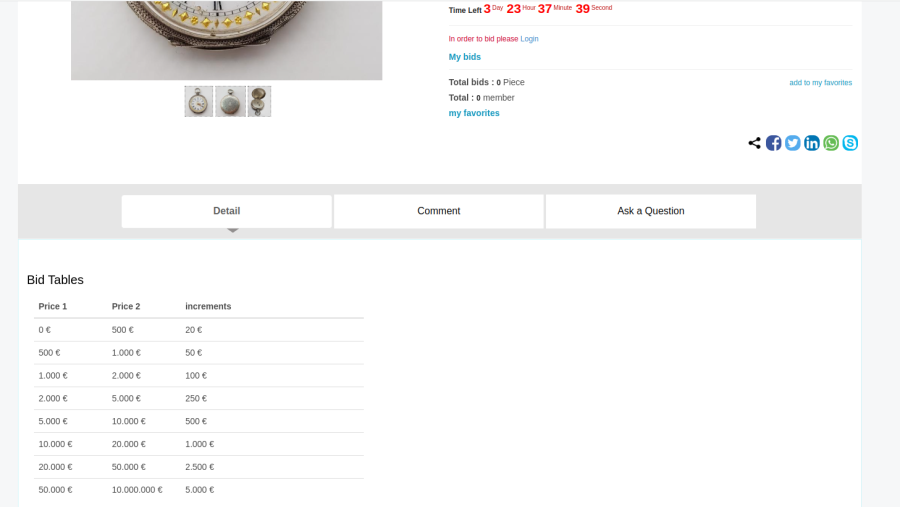Click add to my favorites
Viewport: 900px width, 507px height.
(x=820, y=83)
